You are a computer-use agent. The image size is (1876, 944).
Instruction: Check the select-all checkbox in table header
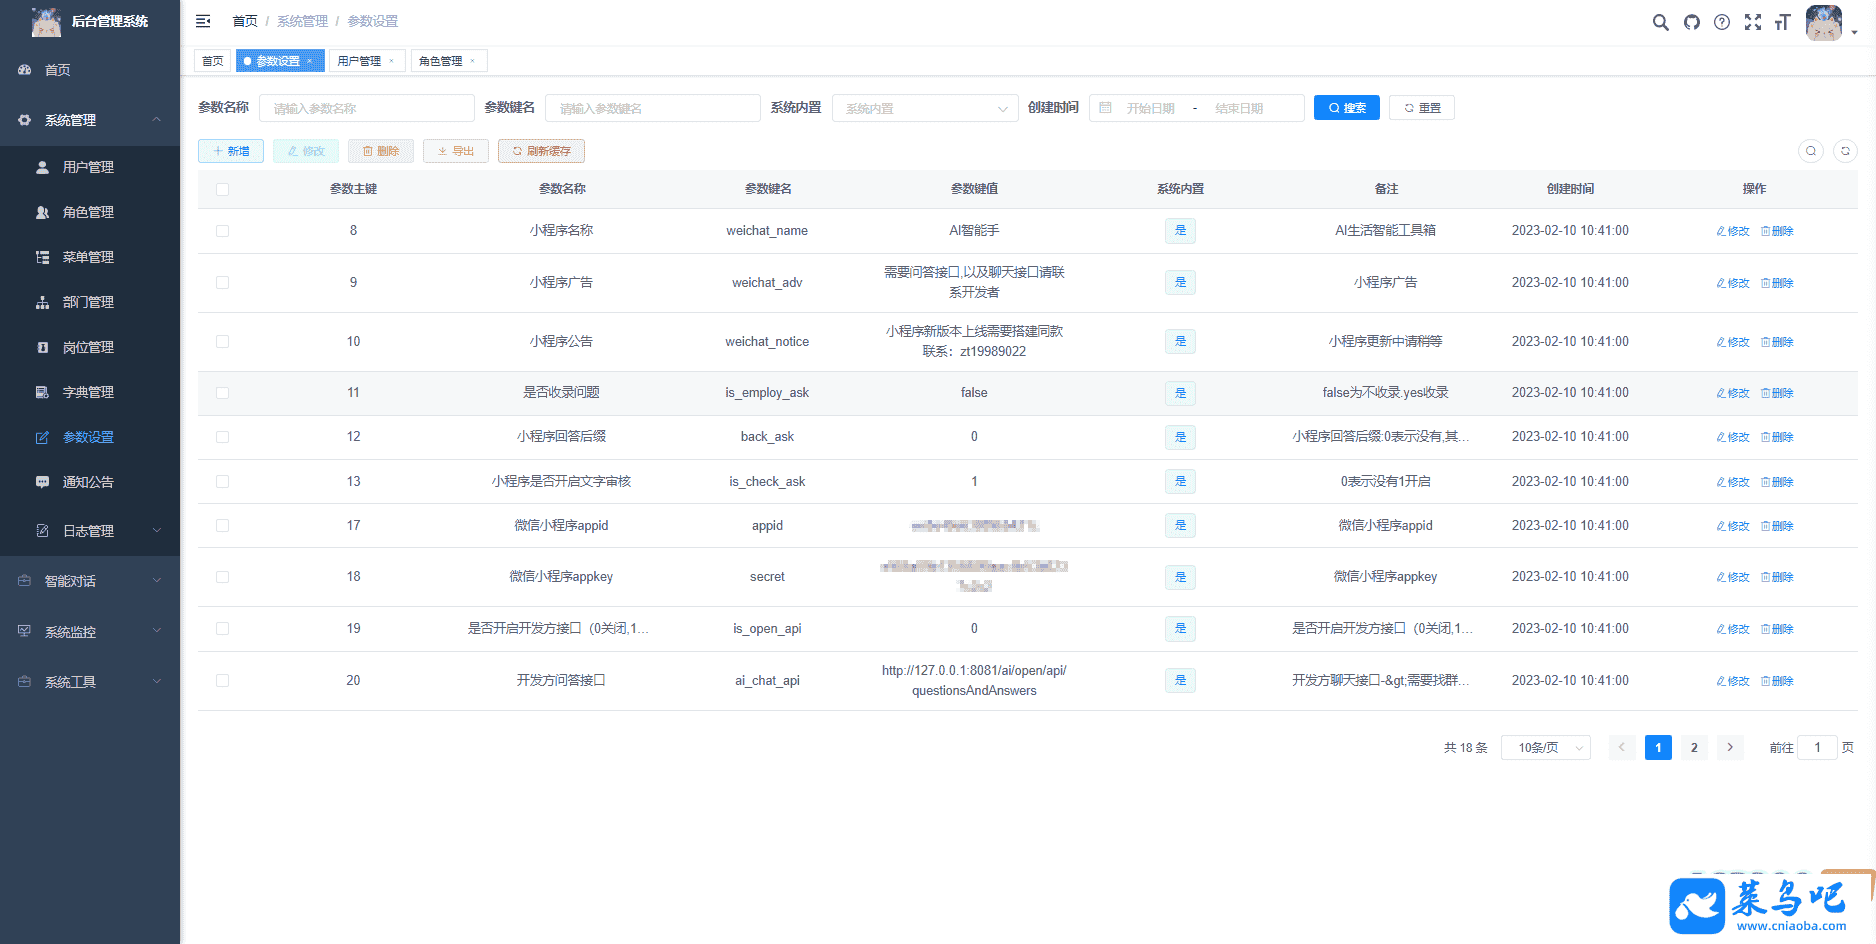click(x=222, y=189)
